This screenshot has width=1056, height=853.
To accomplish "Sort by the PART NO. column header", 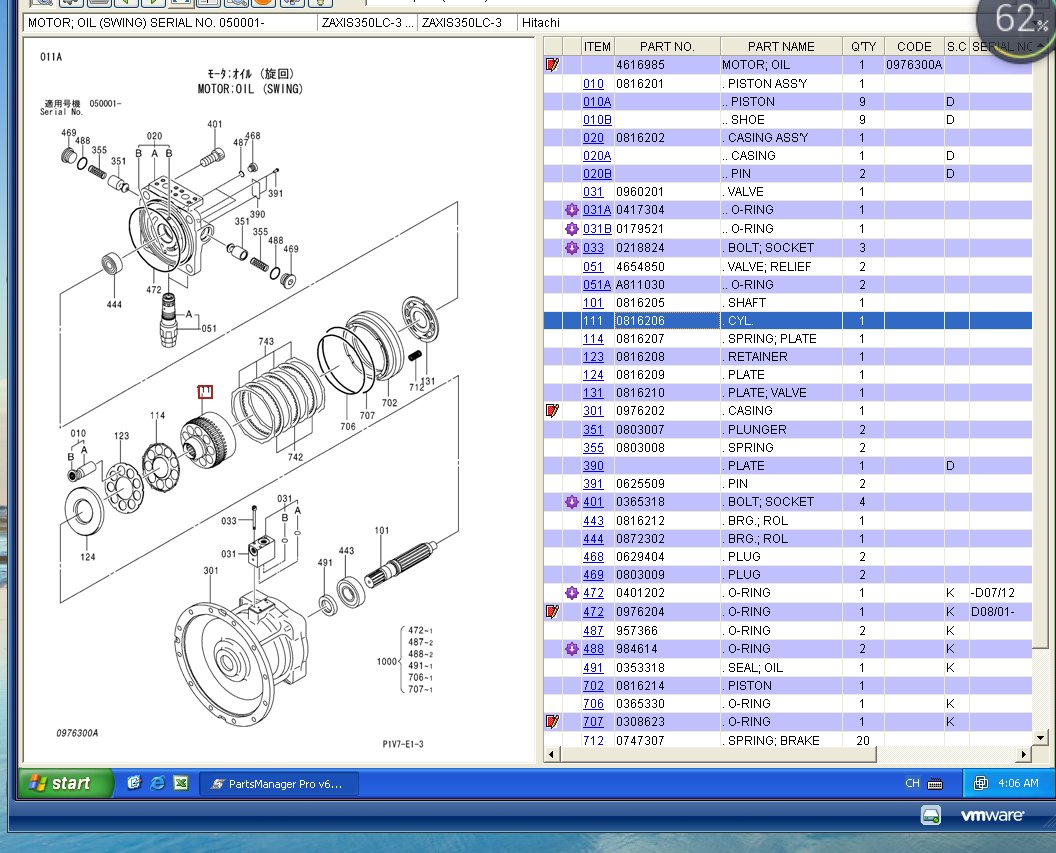I will coord(666,46).
